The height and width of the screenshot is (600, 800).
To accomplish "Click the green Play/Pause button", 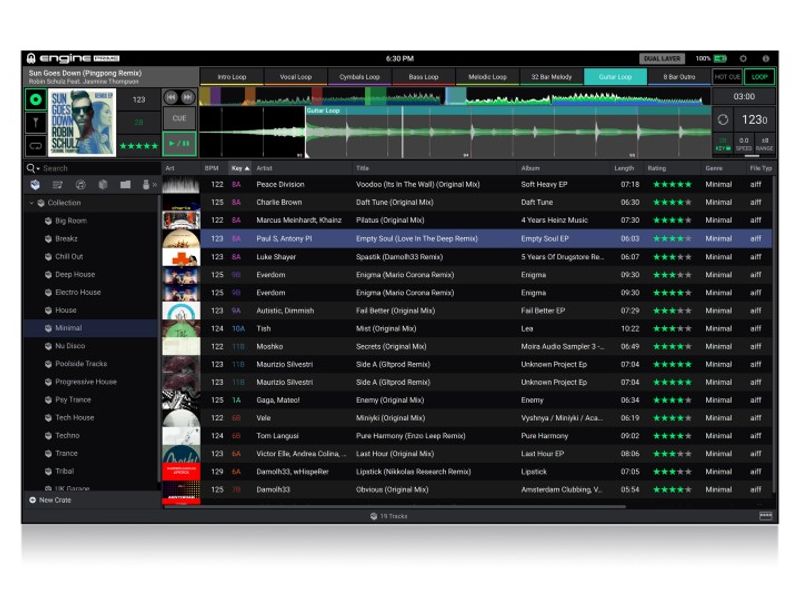I will pyautogui.click(x=179, y=143).
